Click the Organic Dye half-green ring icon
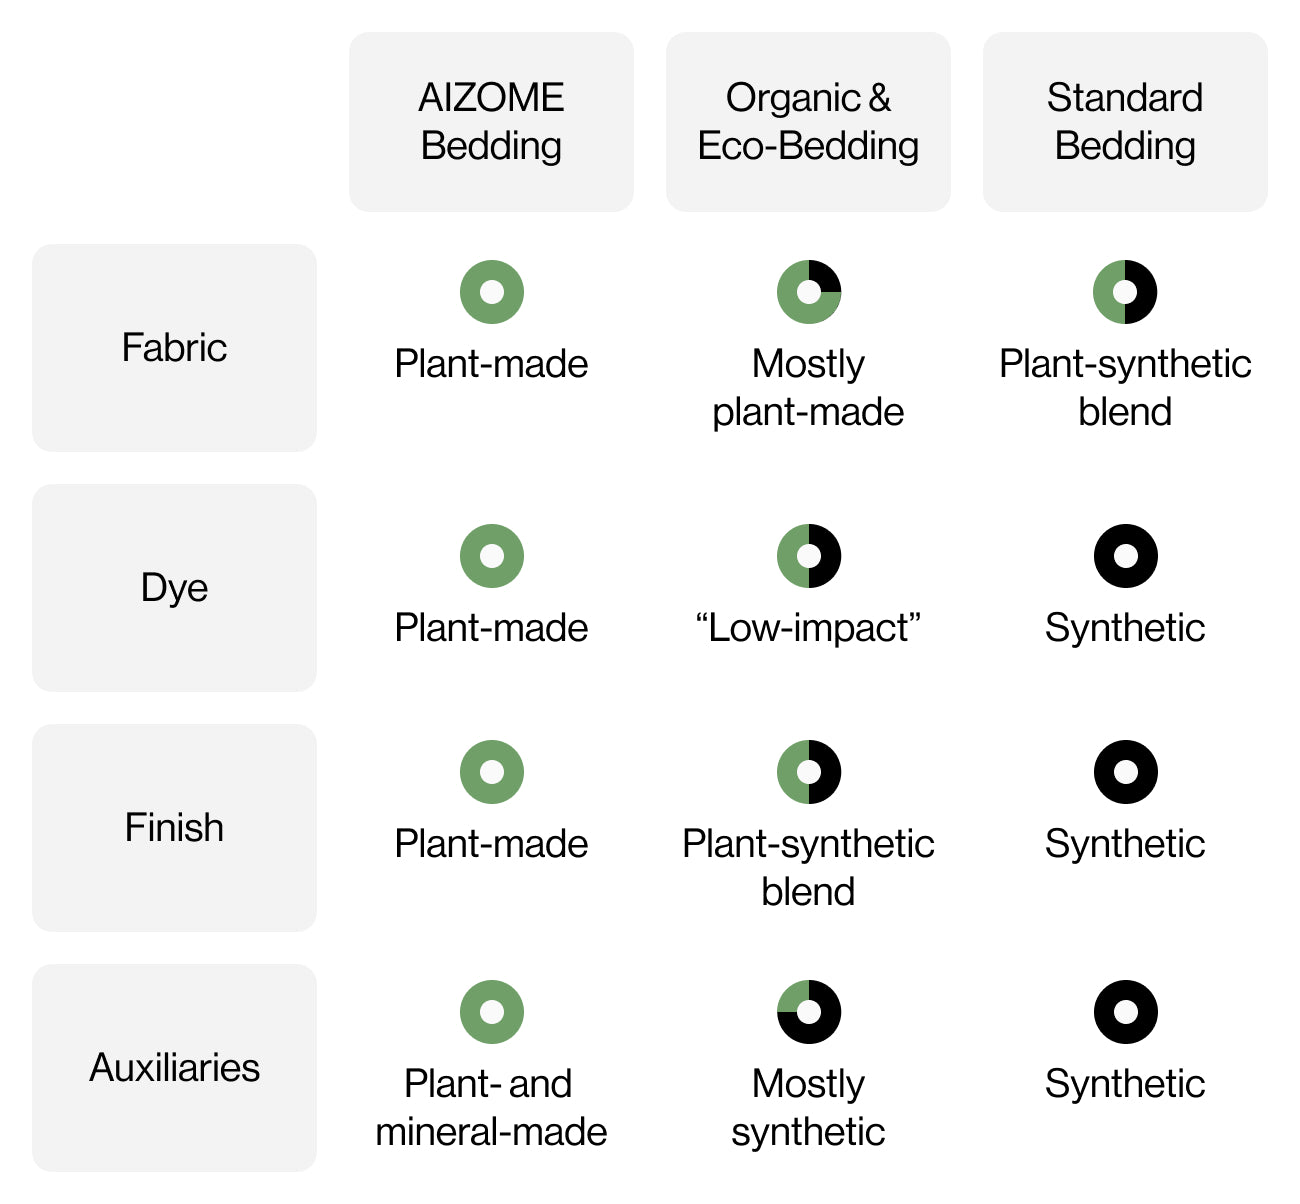Viewport: 1300px width, 1204px height. pos(808,556)
